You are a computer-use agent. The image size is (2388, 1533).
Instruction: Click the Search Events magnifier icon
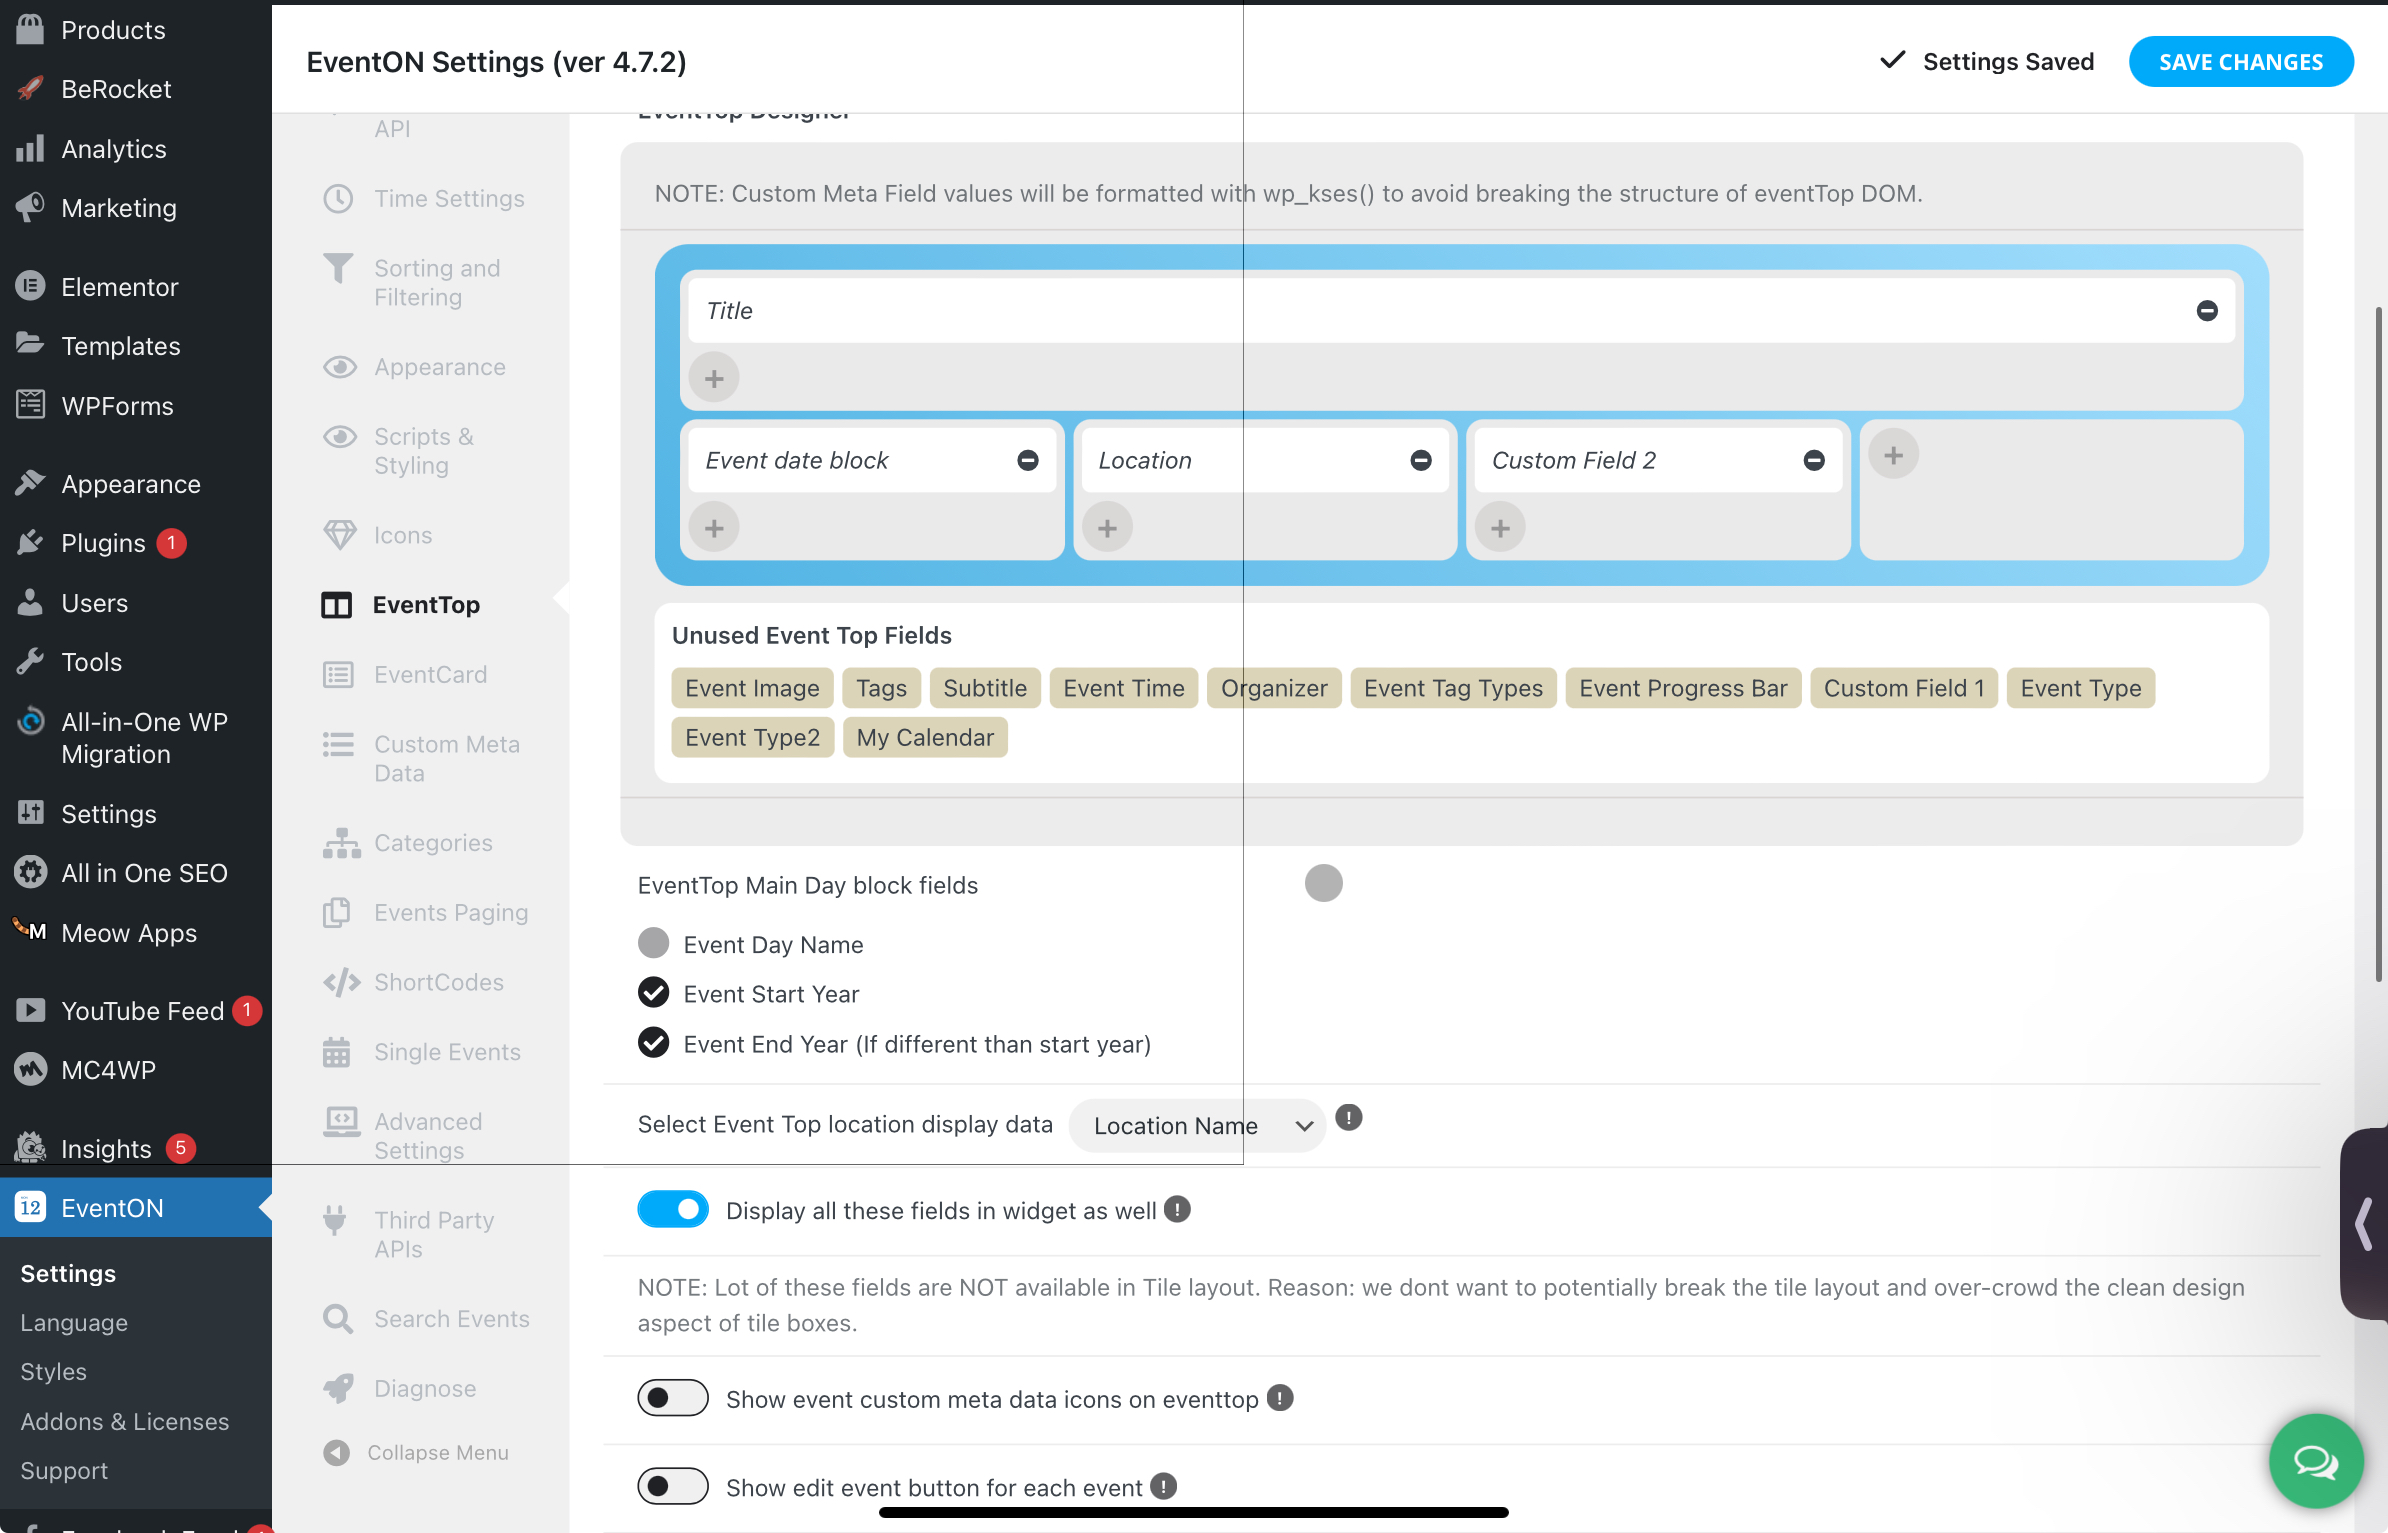(x=338, y=1319)
